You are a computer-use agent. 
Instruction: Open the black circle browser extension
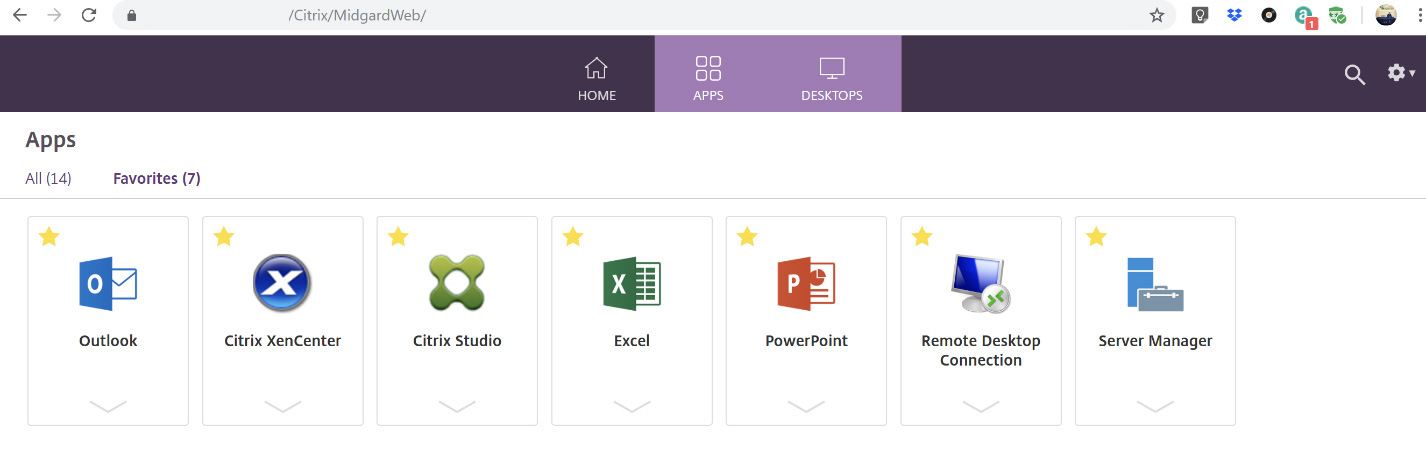point(1269,15)
